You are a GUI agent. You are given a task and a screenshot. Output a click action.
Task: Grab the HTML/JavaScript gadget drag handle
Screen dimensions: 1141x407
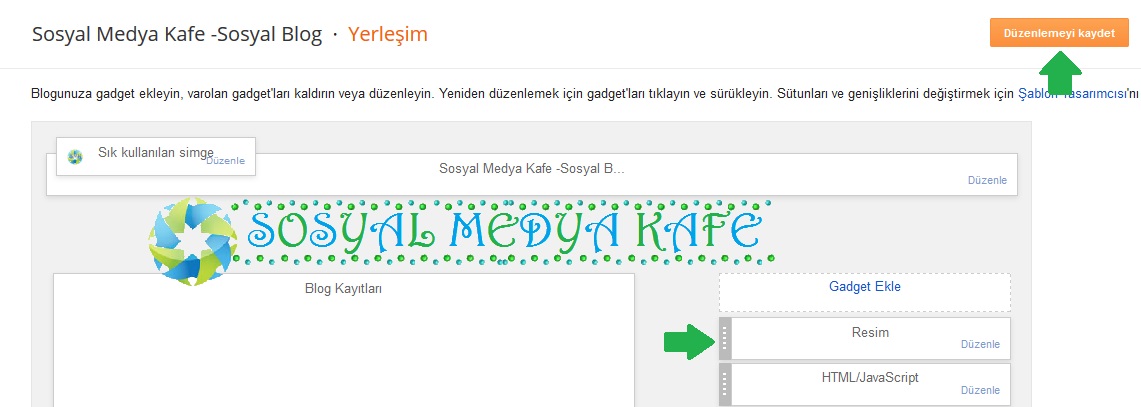pos(725,384)
